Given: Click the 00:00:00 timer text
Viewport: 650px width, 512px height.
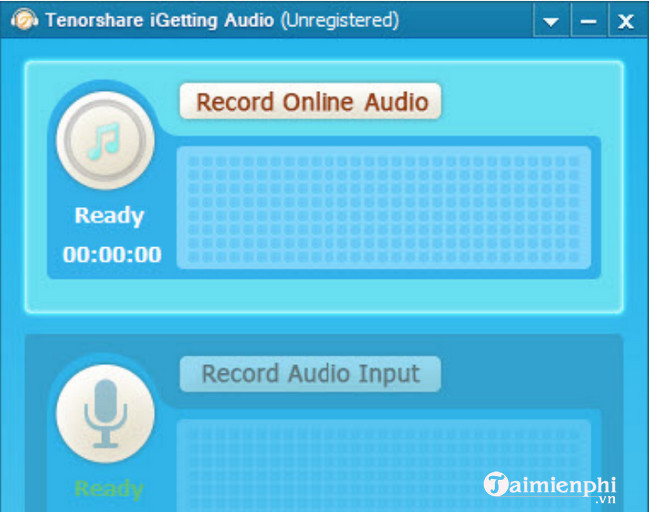Looking at the screenshot, I should tap(112, 255).
